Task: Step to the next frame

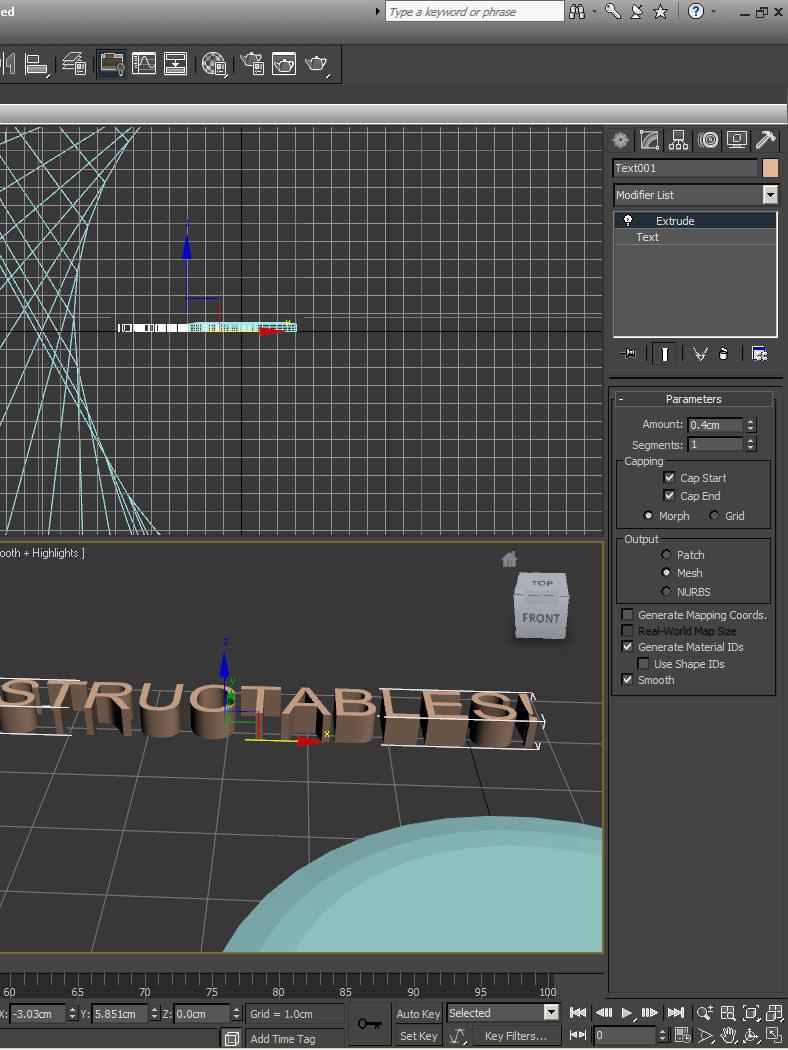Action: coord(649,1013)
